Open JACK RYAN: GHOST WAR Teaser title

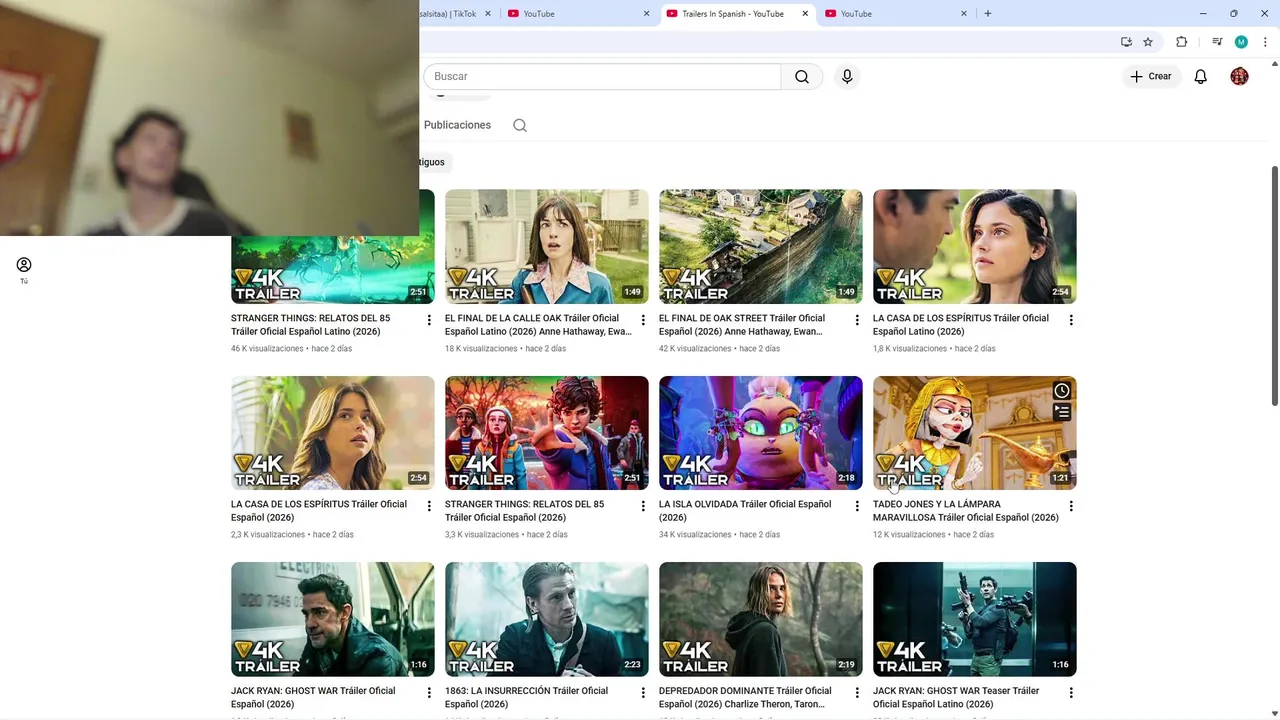pos(956,697)
